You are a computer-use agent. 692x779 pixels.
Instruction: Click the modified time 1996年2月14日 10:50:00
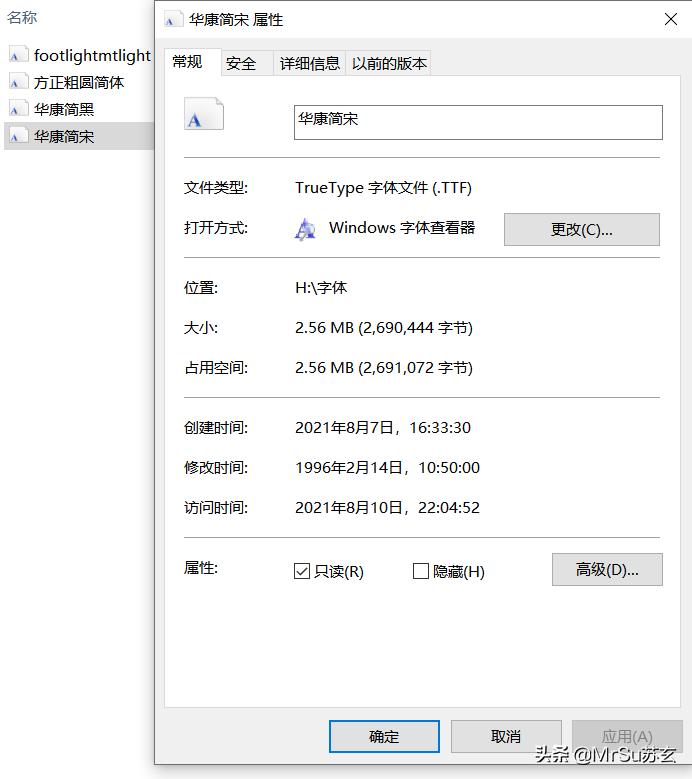(x=387, y=467)
